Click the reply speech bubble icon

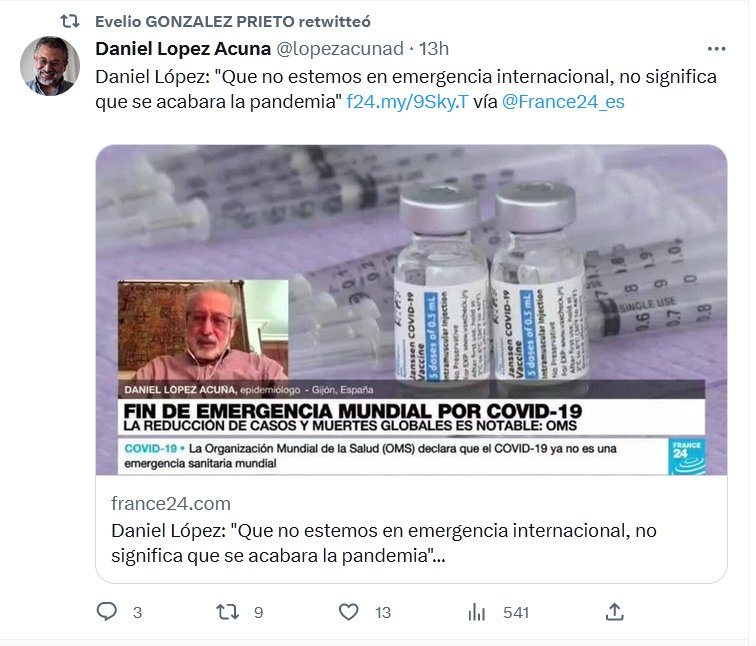pyautogui.click(x=107, y=611)
